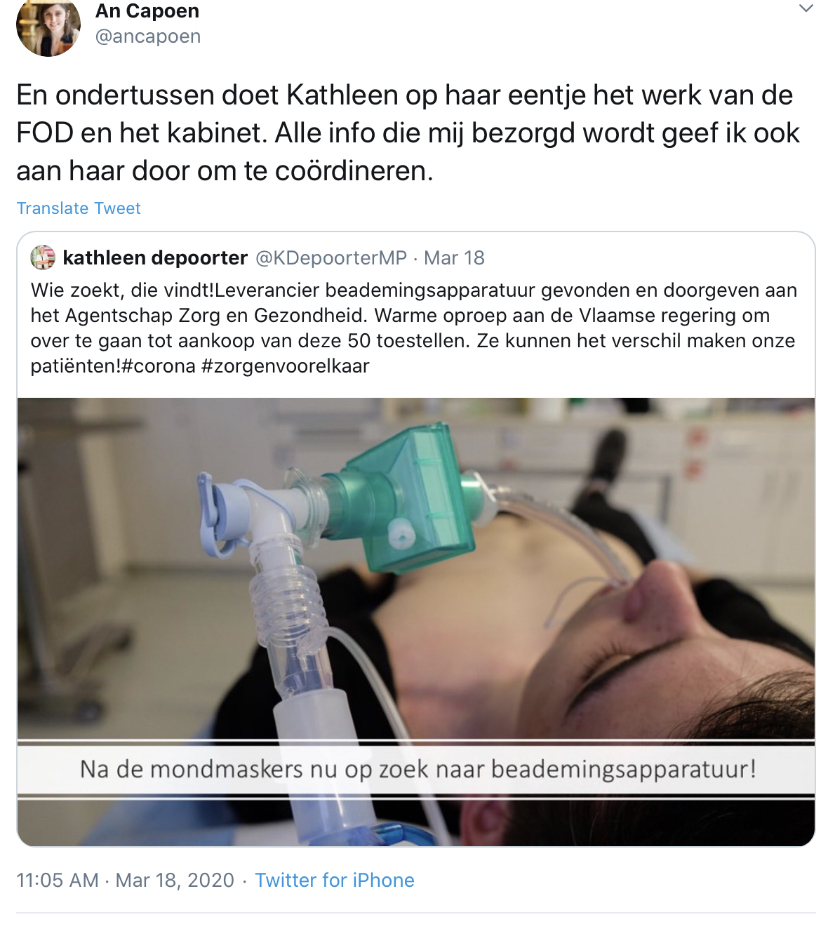Screen dimensions: 828x933
Task: Click the Translate Tweet link
Action: click(x=79, y=208)
